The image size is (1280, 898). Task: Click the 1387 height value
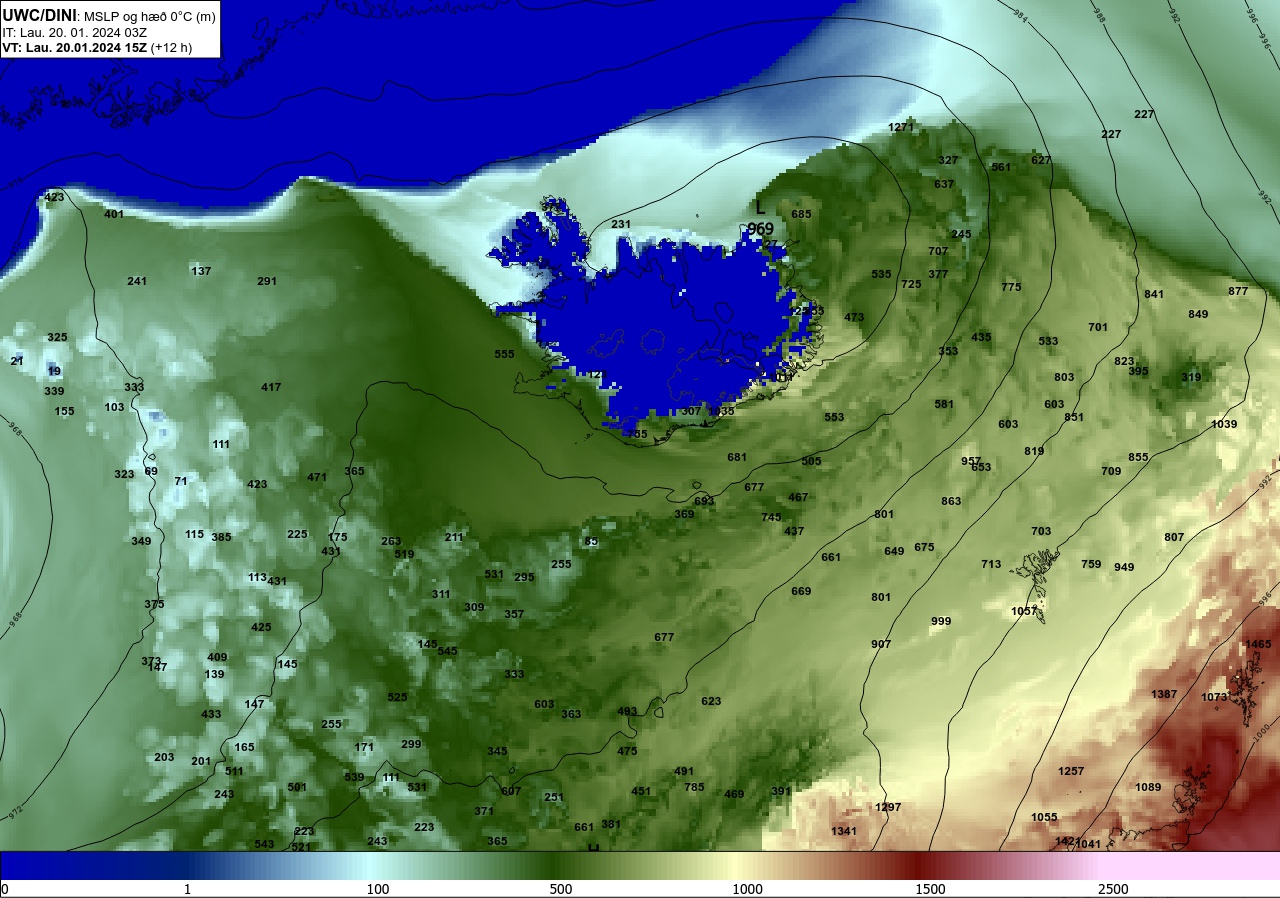click(x=1164, y=694)
